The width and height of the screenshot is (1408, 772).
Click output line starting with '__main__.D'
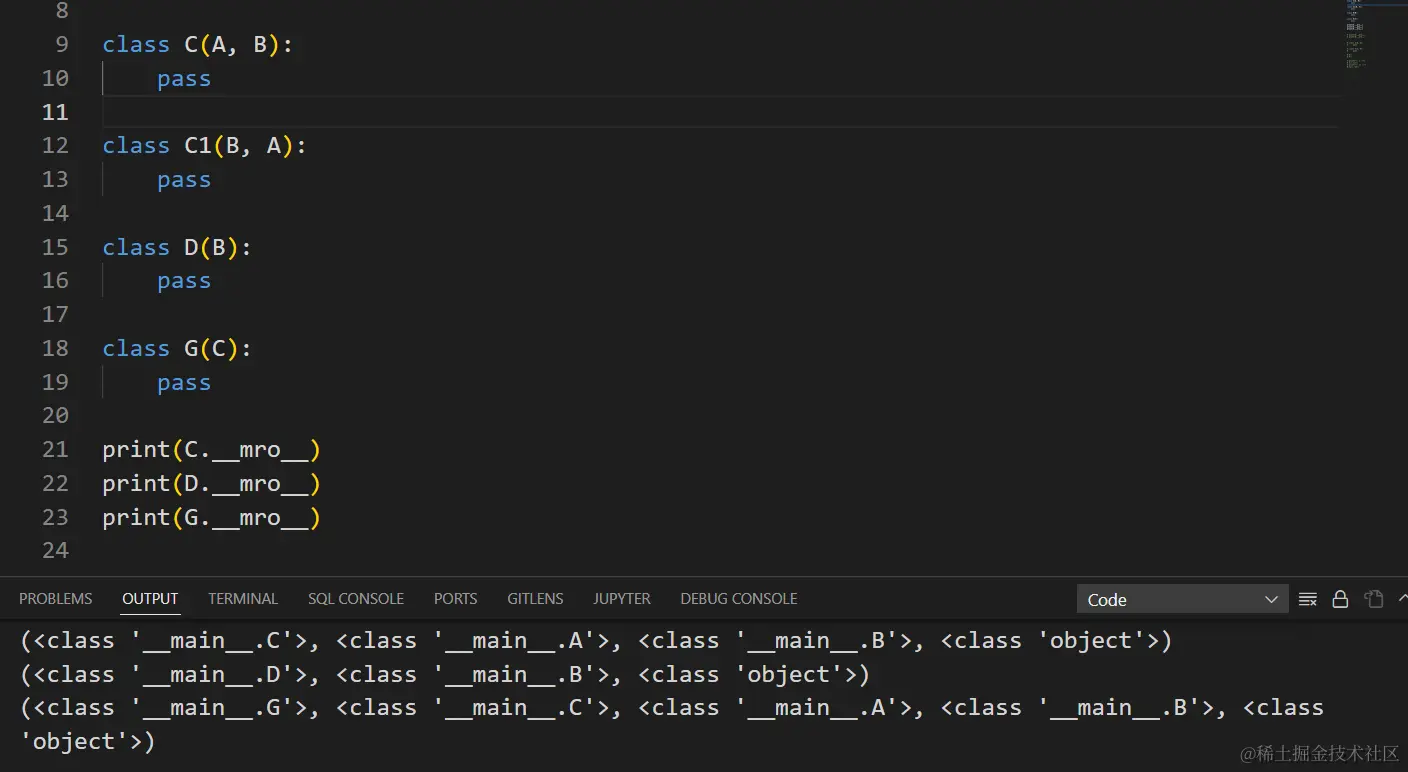point(444,674)
